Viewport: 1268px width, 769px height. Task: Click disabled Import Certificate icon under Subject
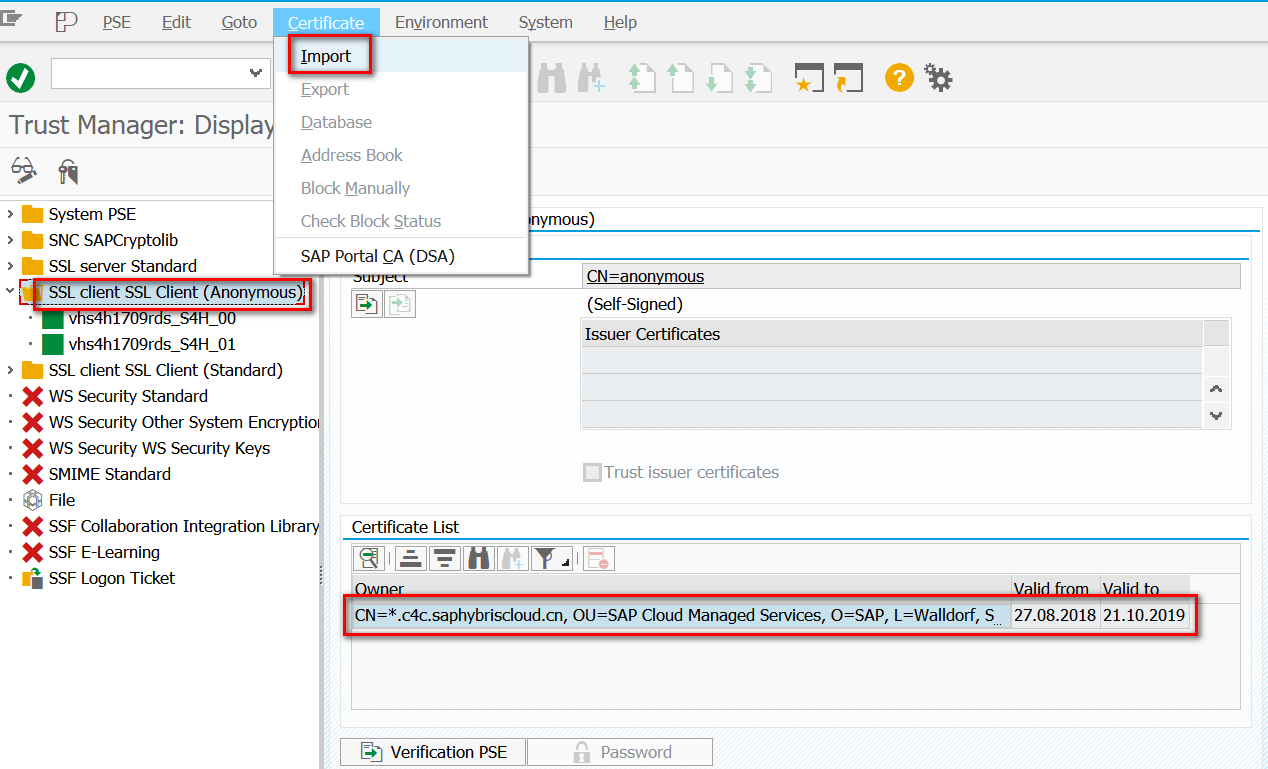click(401, 304)
